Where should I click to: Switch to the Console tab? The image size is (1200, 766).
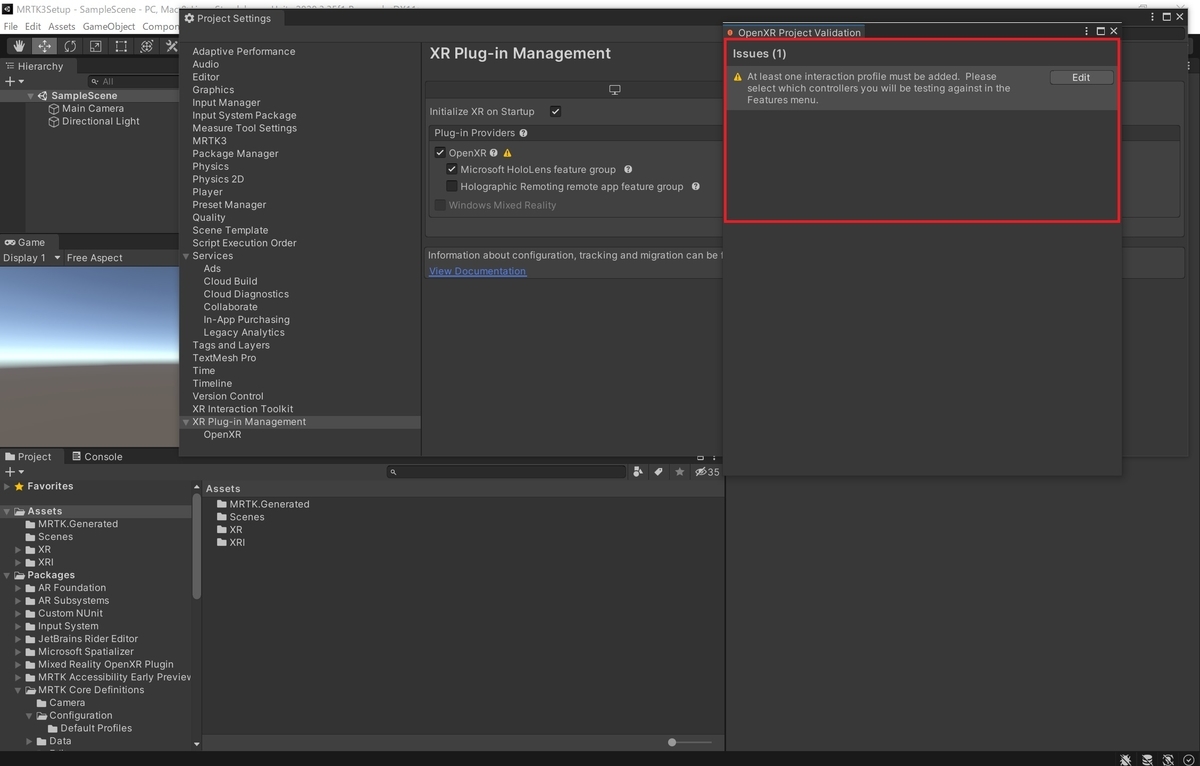tap(96, 457)
